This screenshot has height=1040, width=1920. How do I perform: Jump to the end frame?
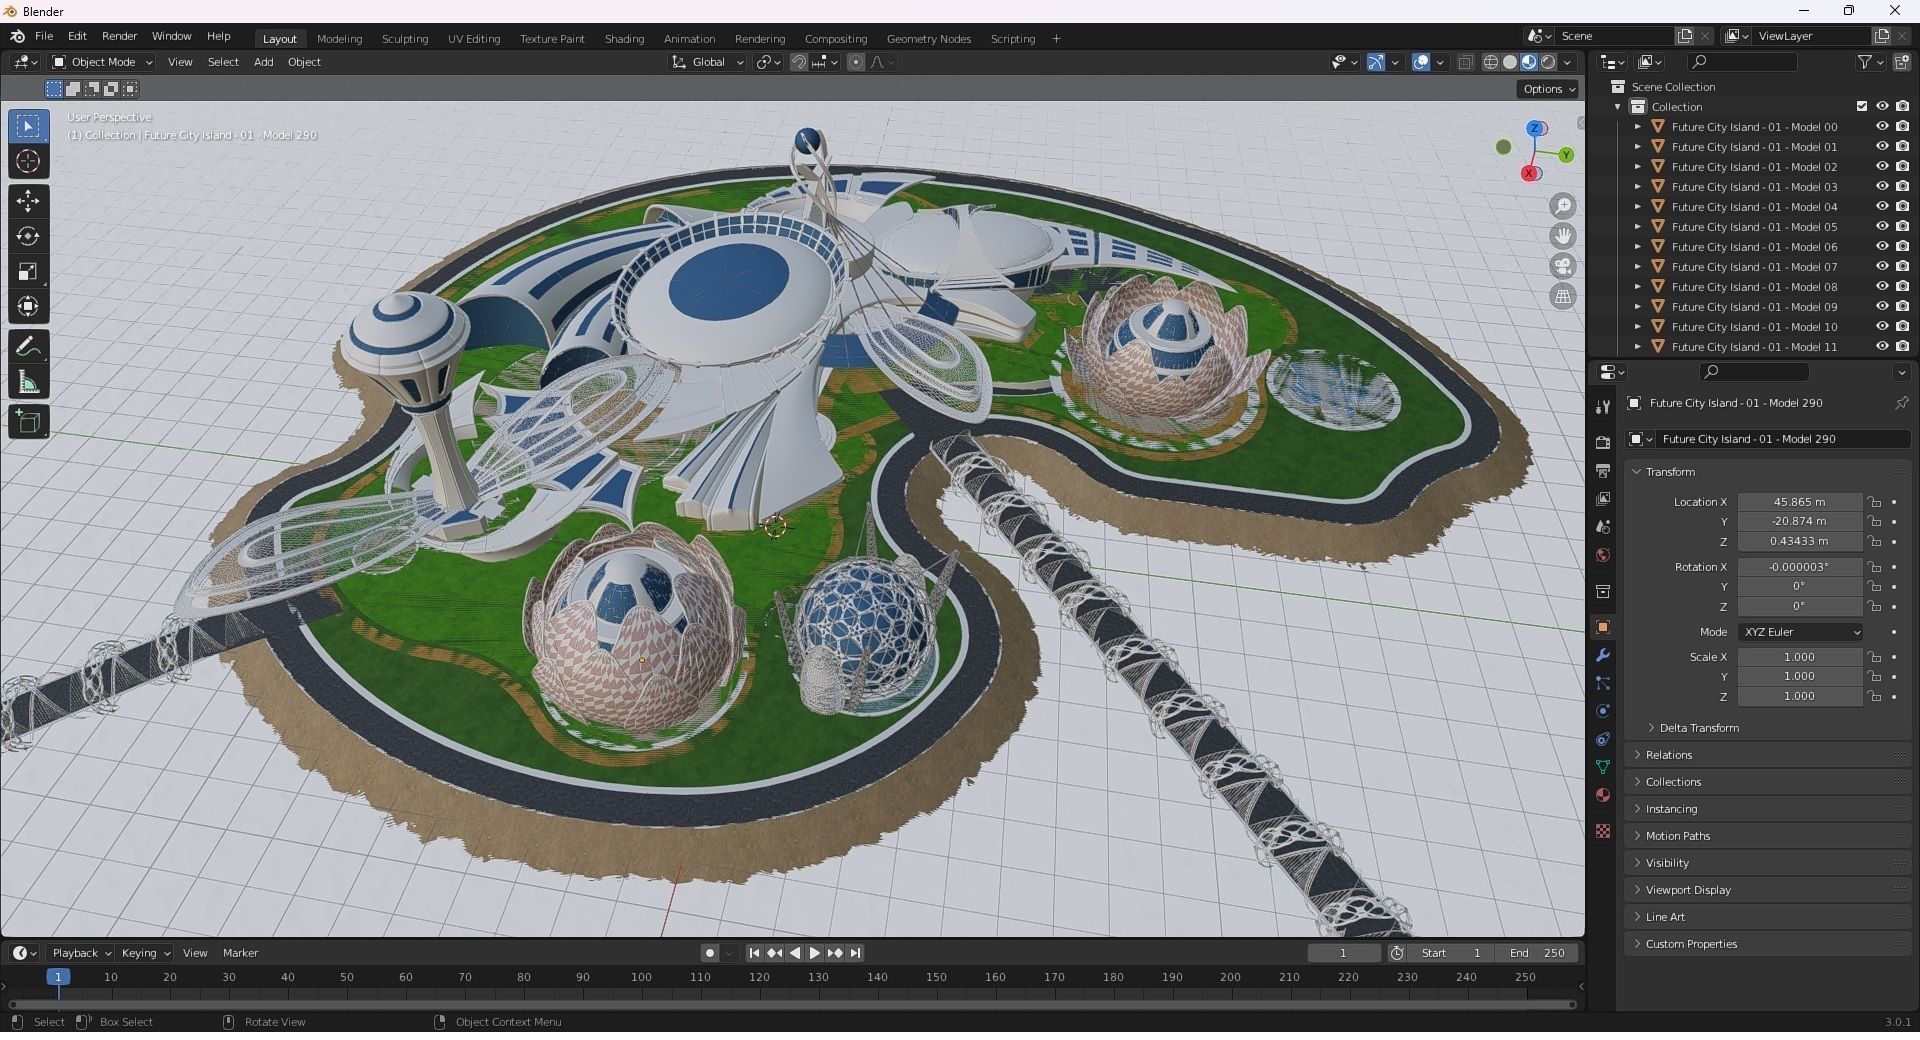855,953
